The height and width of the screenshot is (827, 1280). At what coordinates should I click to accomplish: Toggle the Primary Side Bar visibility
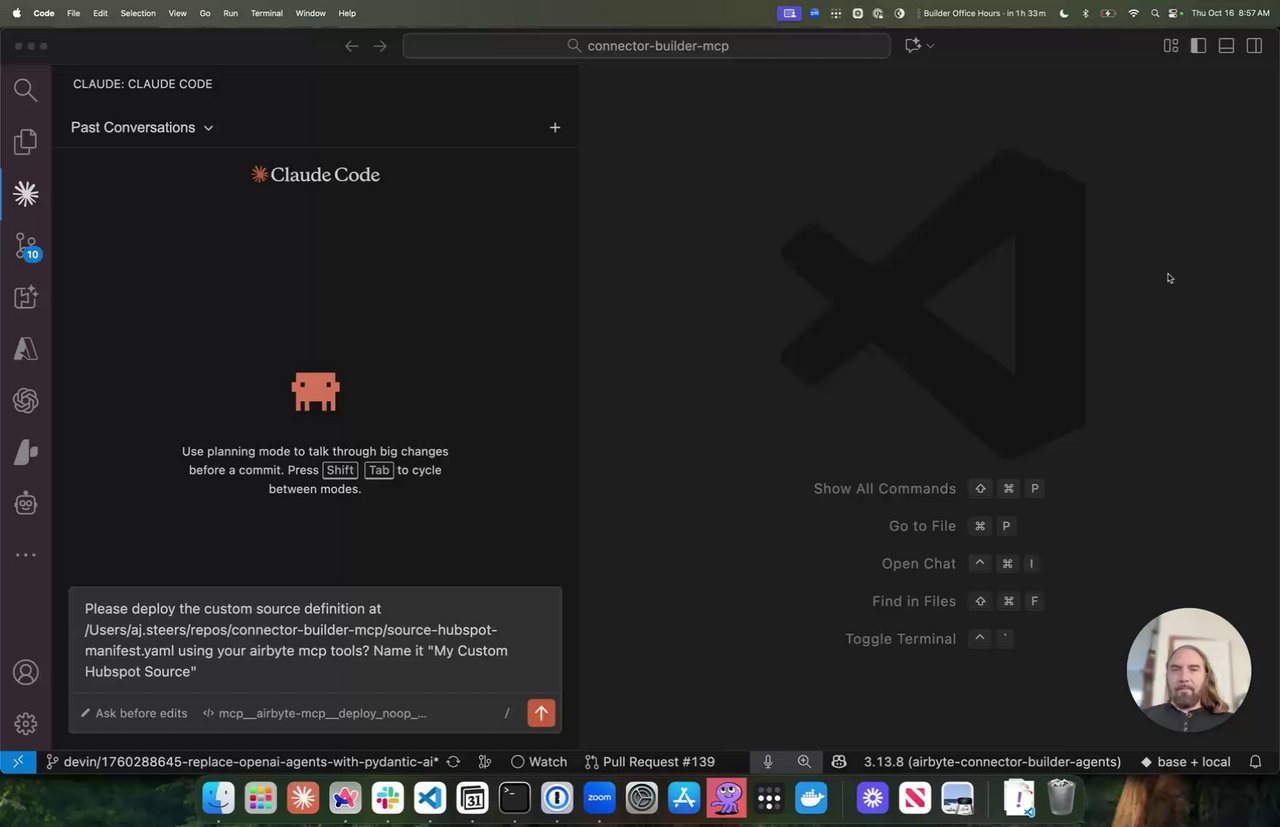point(1198,46)
